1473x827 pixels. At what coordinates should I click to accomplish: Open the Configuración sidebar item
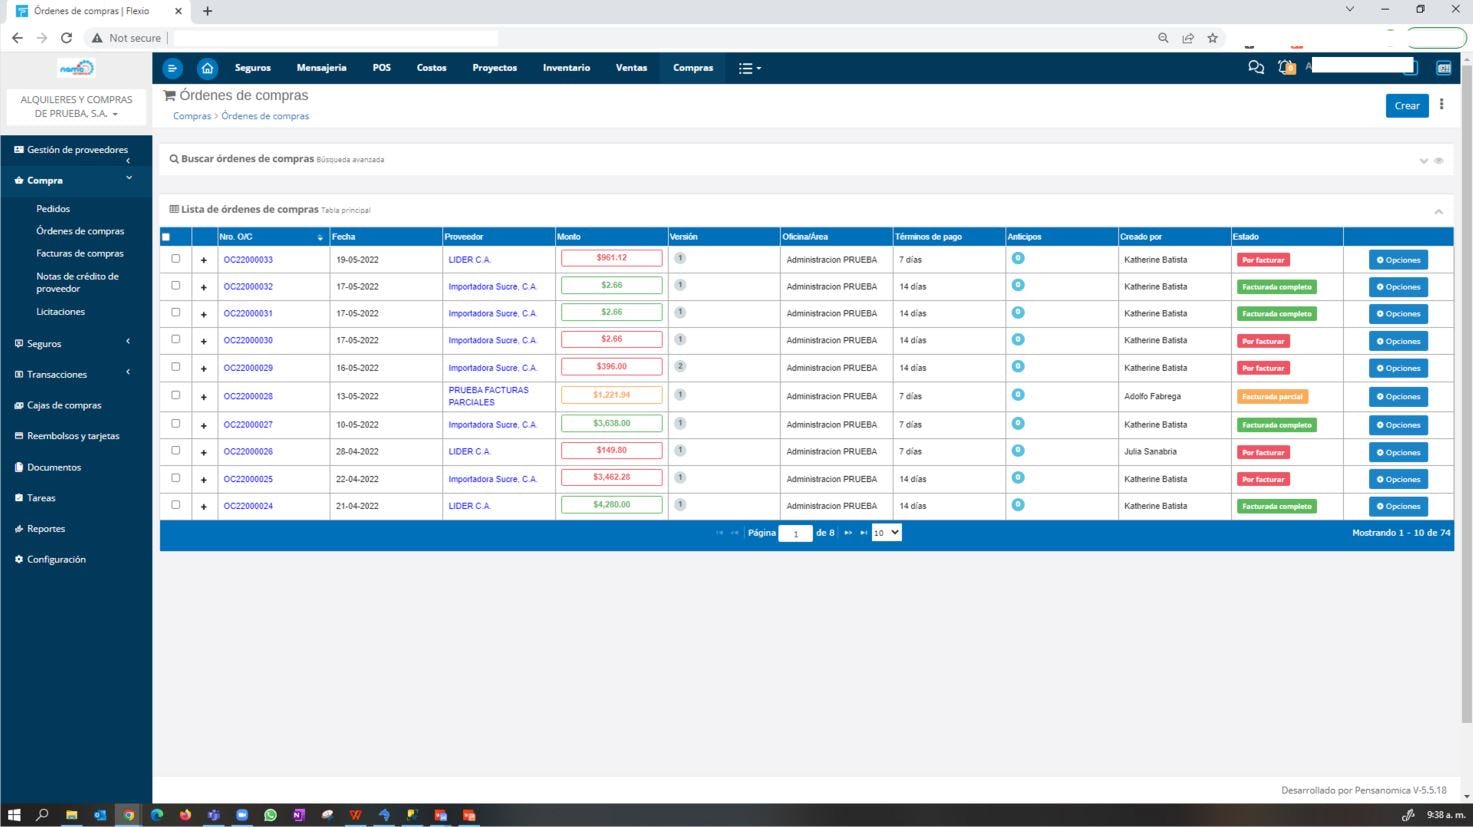coord(56,559)
